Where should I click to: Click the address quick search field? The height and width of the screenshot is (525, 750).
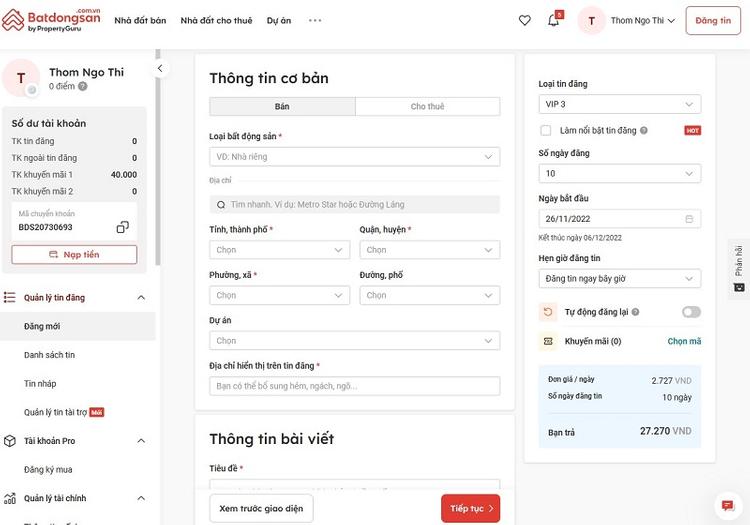[x=354, y=204]
